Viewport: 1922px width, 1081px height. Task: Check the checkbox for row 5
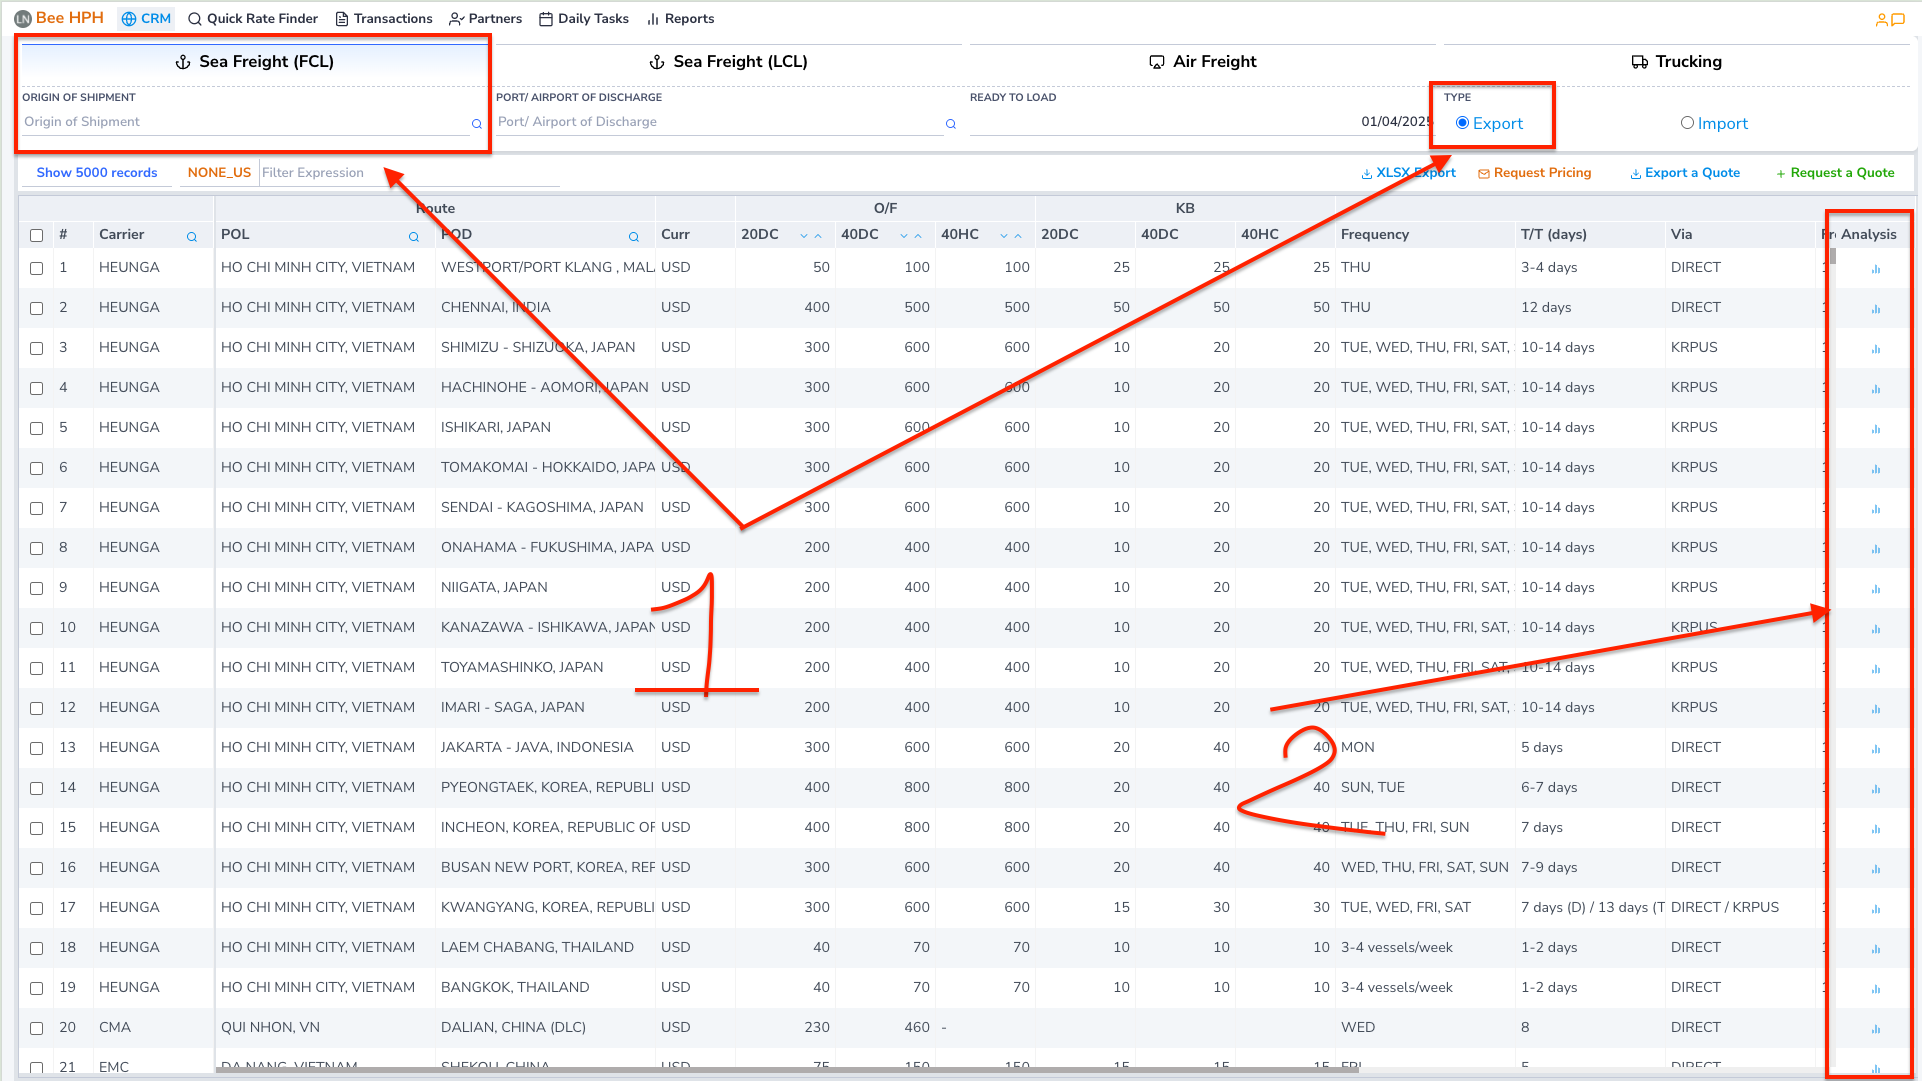37,428
